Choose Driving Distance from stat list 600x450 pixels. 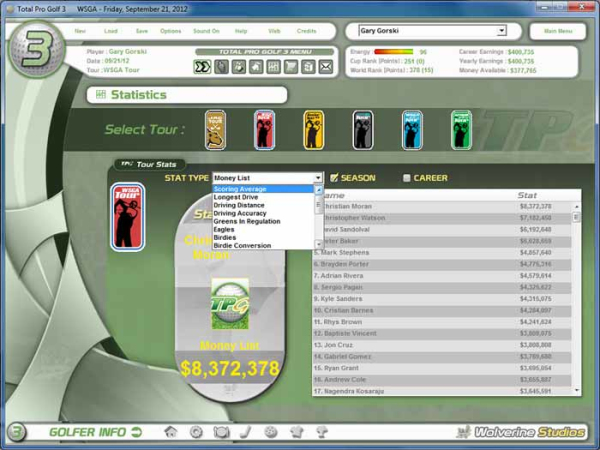(263, 205)
